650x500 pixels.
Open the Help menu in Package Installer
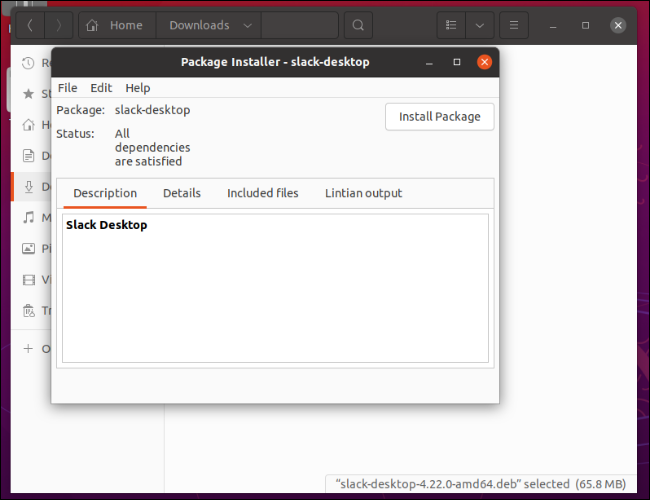pyautogui.click(x=138, y=88)
